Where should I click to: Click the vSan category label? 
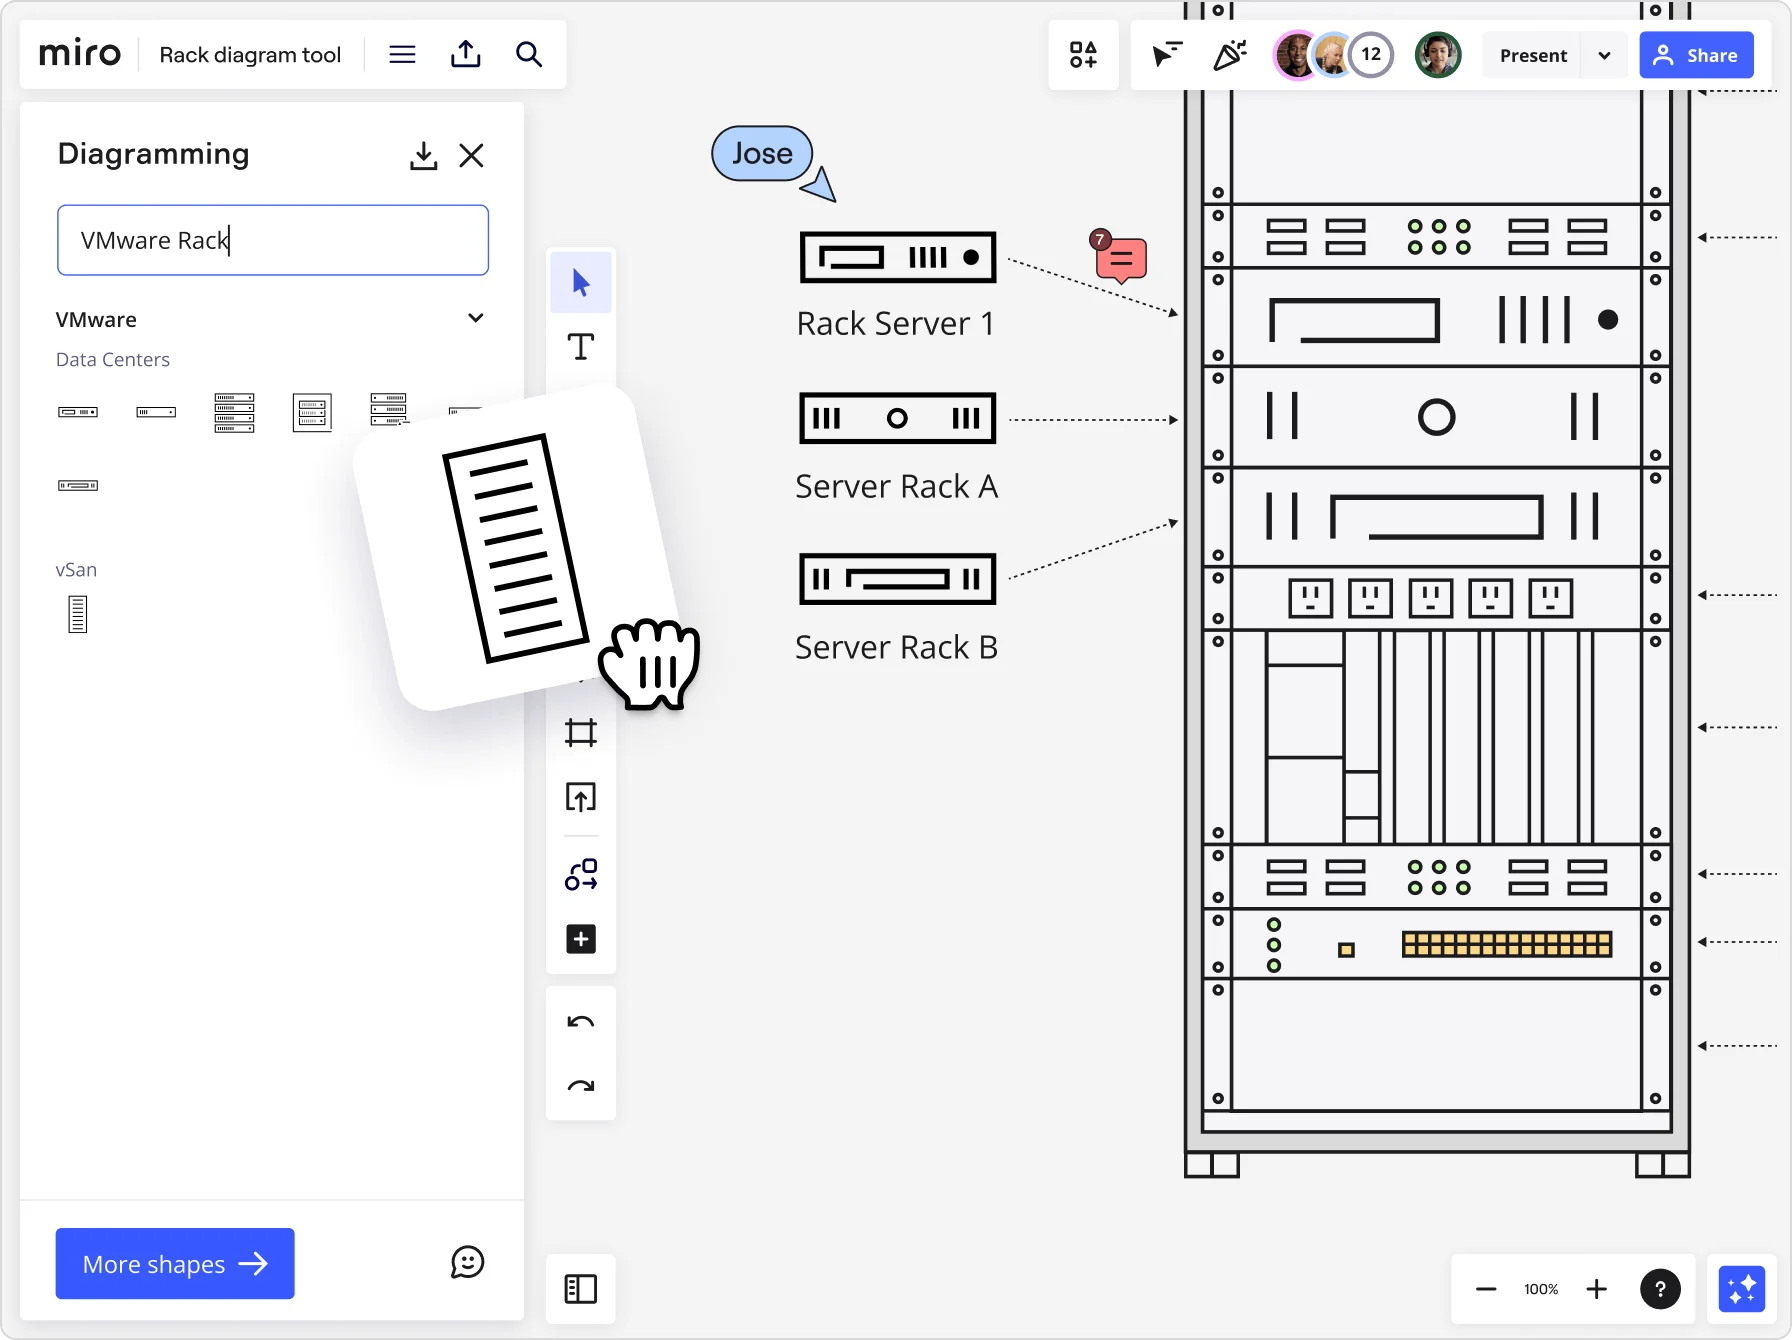tap(76, 570)
